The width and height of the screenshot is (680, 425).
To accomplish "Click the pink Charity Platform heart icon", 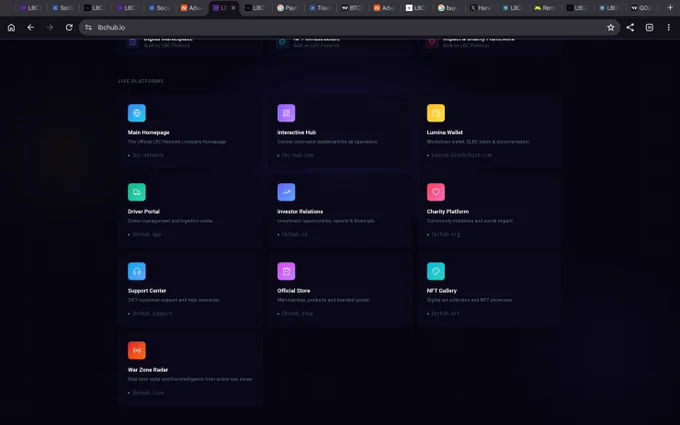I will click(x=436, y=192).
